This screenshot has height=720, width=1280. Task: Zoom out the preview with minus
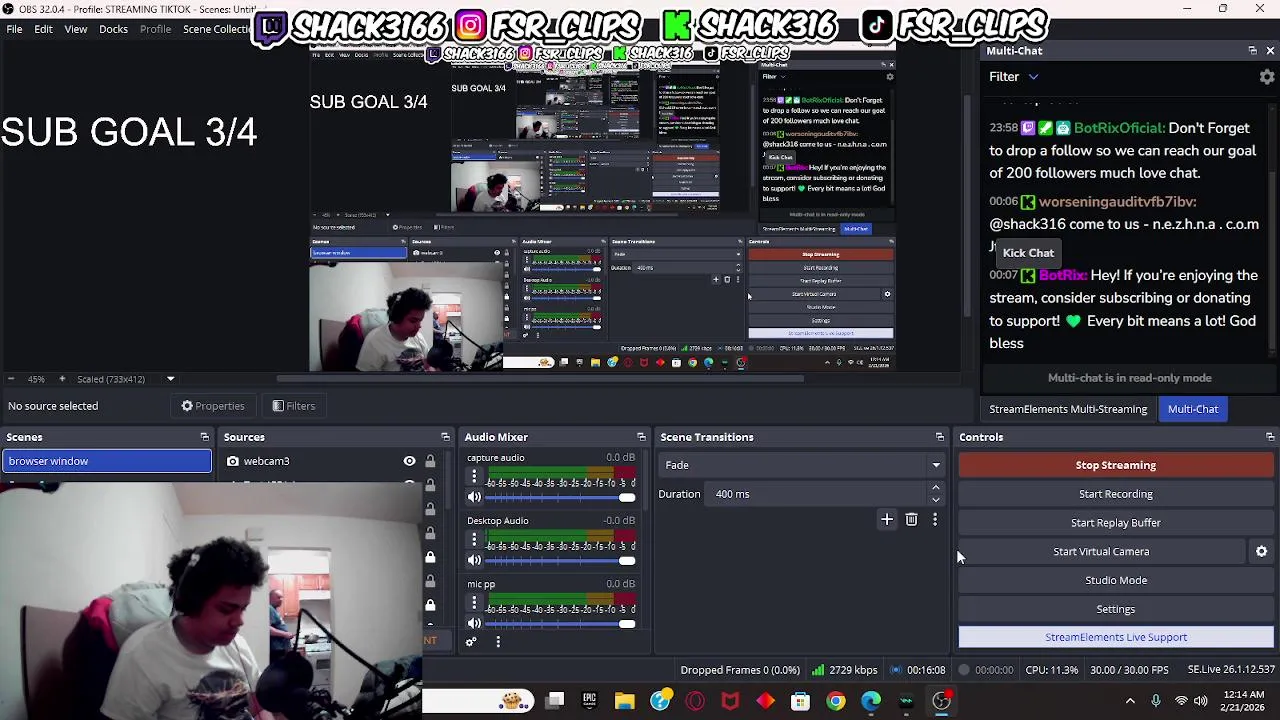point(11,379)
